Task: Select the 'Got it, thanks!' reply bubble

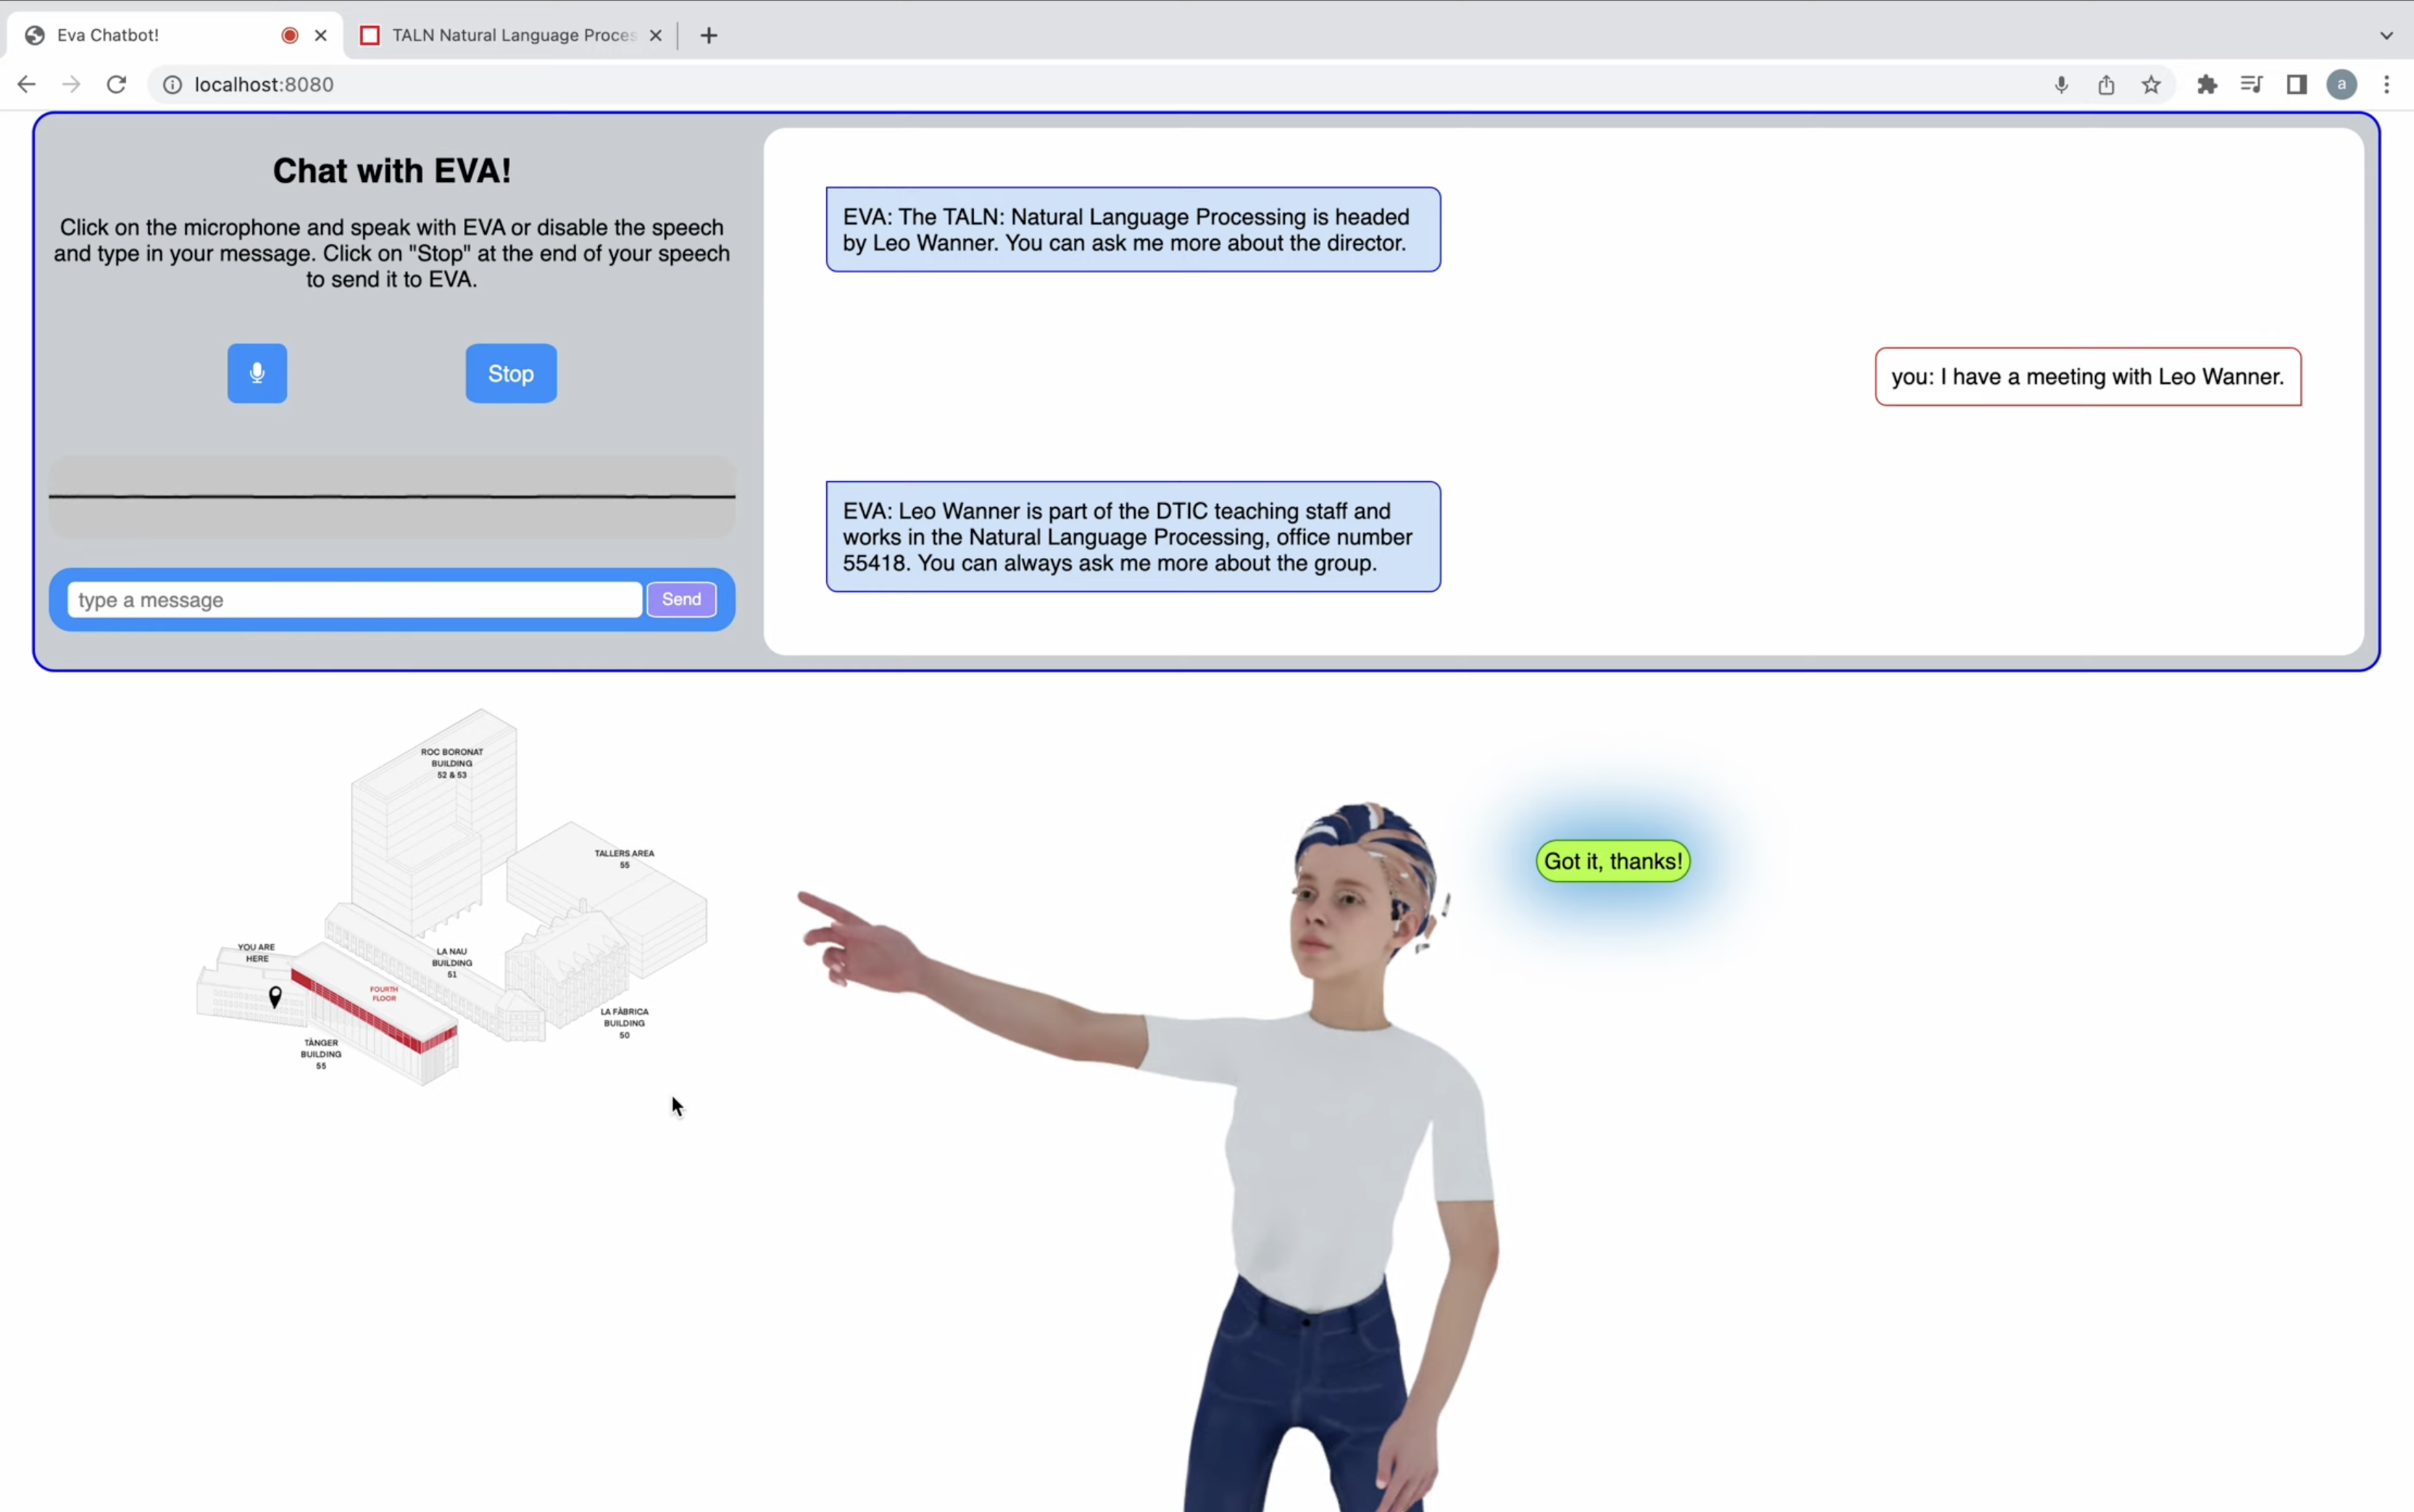Action: 1612,861
